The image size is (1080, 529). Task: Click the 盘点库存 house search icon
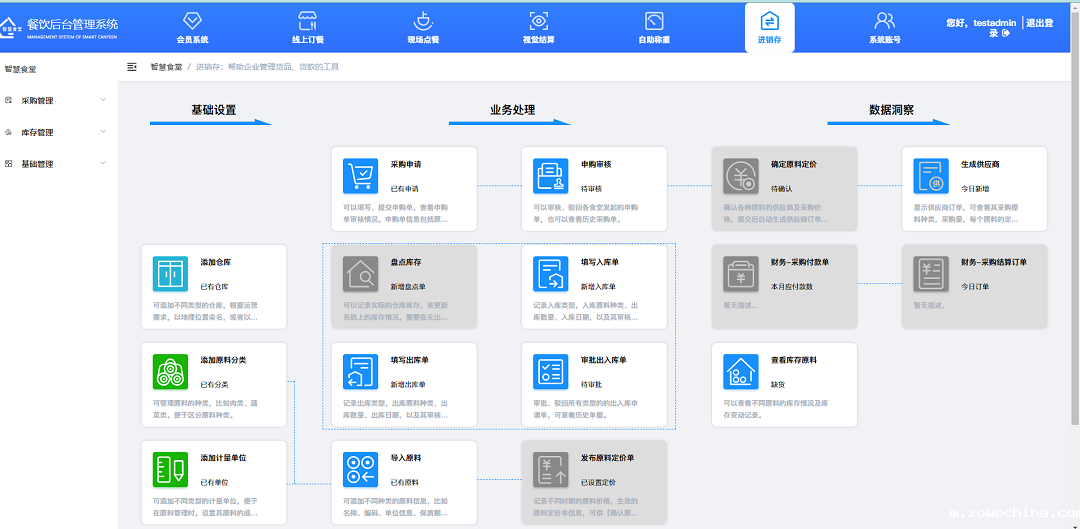[x=360, y=273]
